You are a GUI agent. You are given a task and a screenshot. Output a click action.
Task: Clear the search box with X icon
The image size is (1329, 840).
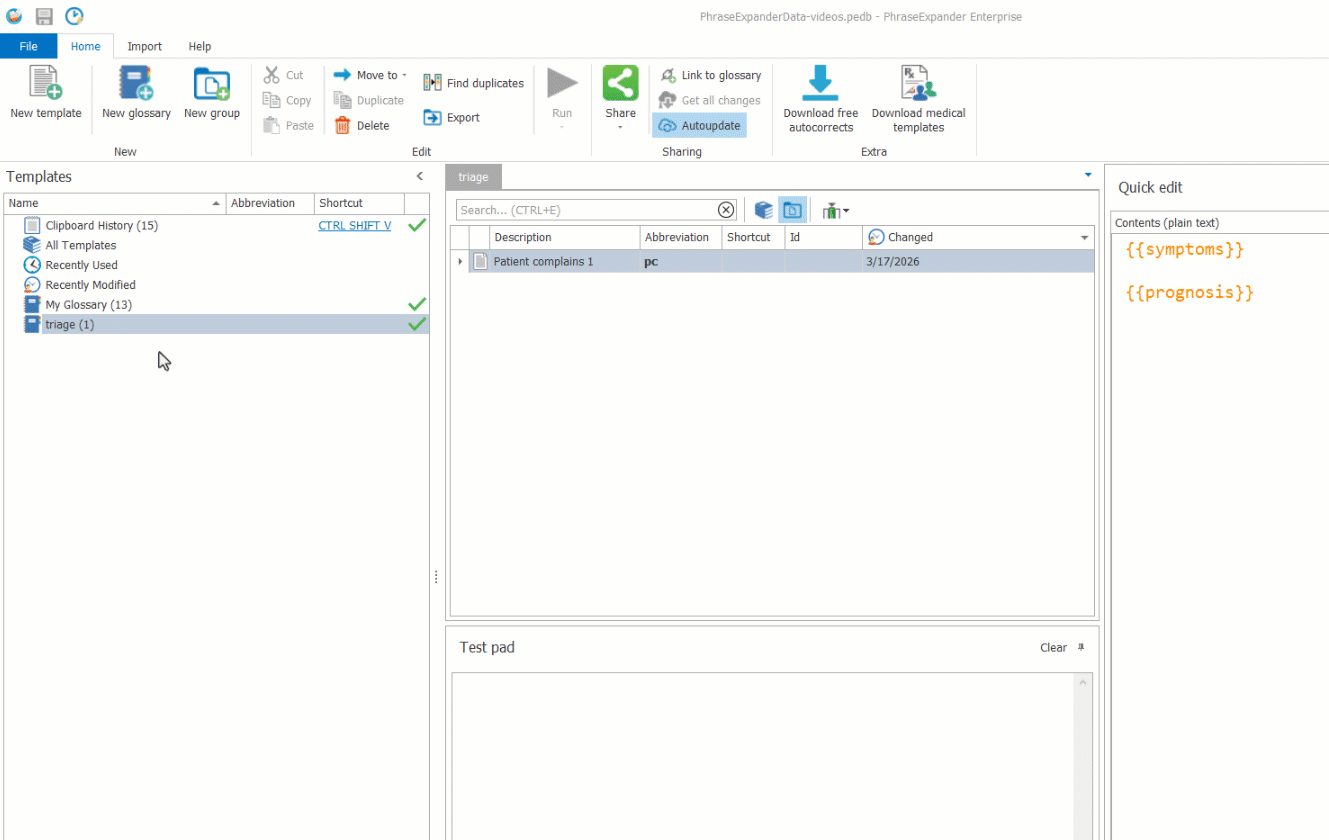[726, 210]
